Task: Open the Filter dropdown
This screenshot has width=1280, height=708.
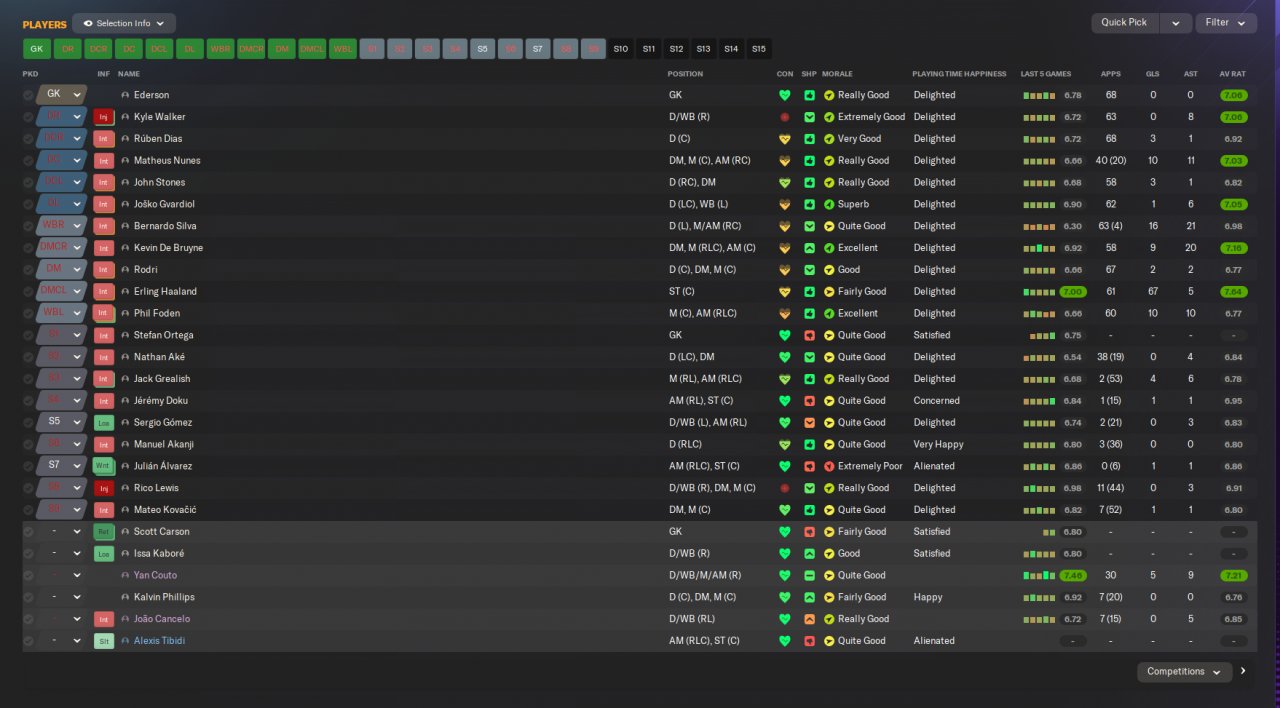Action: [x=1226, y=23]
